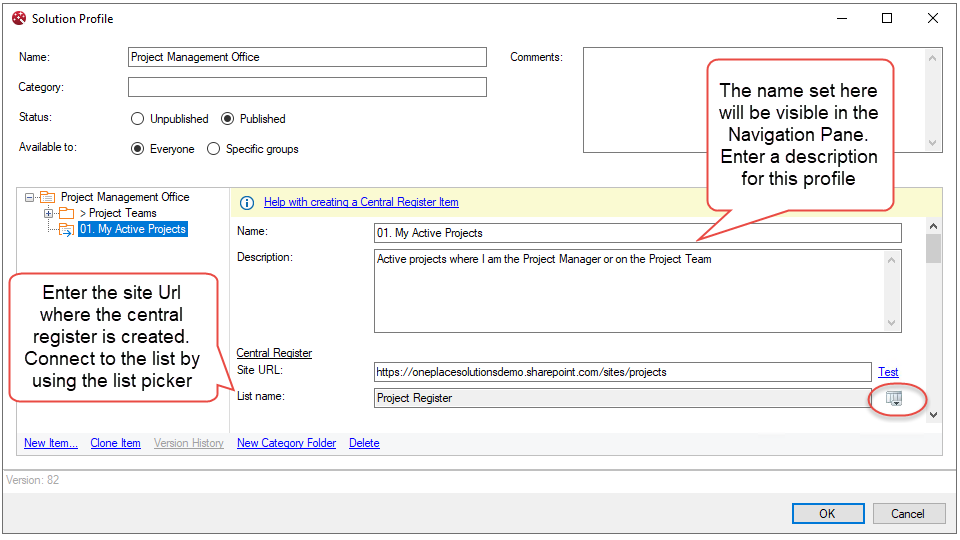Screen dimensions: 960x540
Task: Open the help link for Central Register Item
Action: pyautogui.click(x=361, y=202)
